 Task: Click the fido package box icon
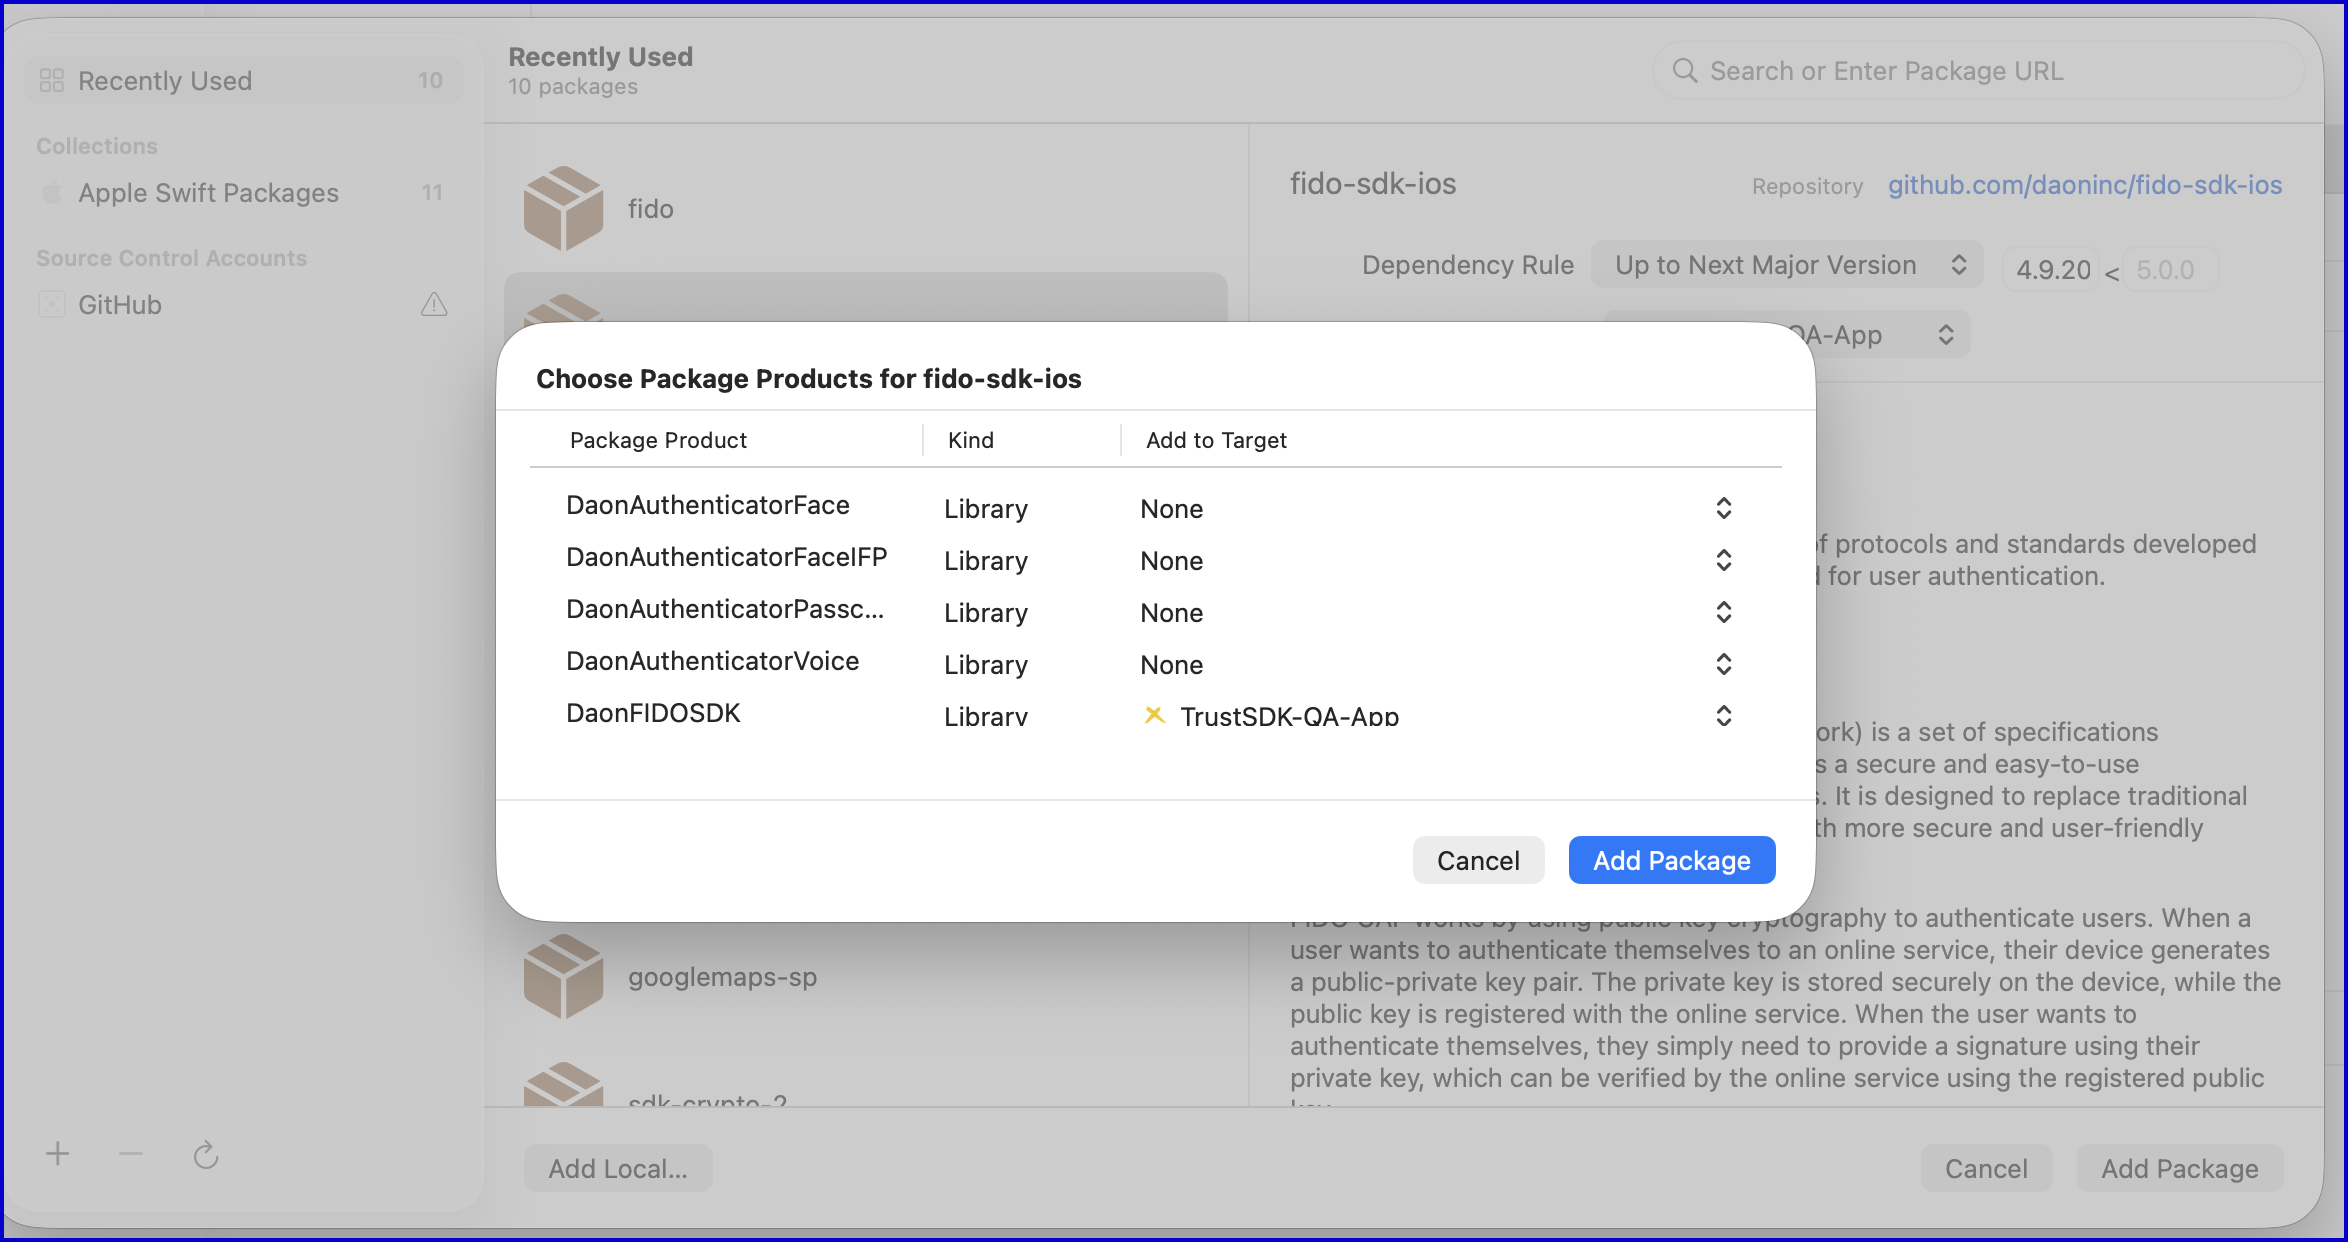point(563,208)
